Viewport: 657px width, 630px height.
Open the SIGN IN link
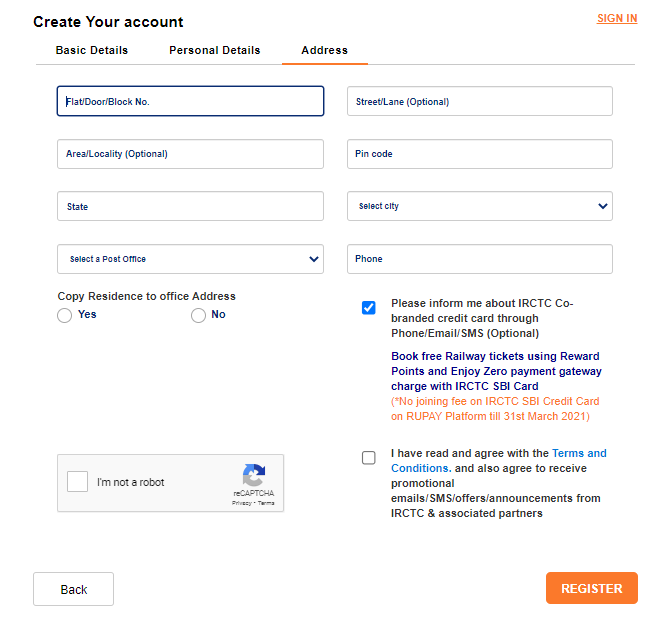tap(617, 18)
